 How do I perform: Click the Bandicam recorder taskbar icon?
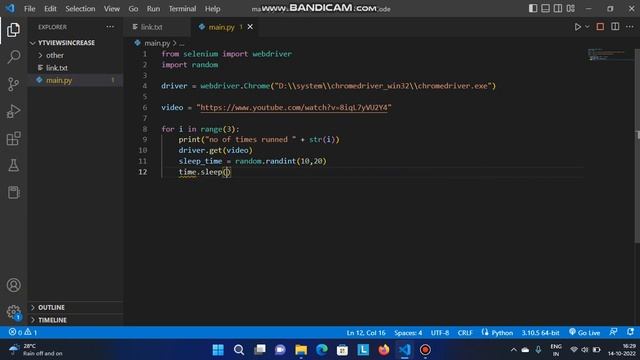[x=425, y=350]
